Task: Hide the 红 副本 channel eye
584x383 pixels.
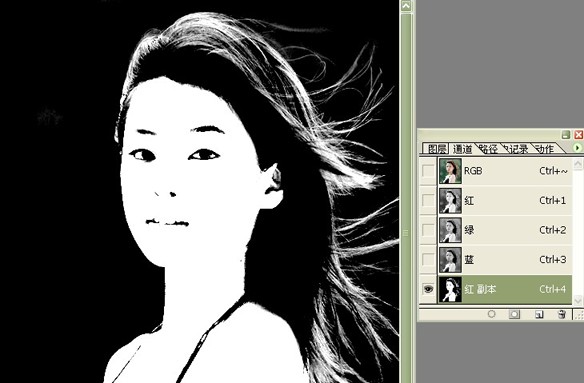Action: point(428,289)
